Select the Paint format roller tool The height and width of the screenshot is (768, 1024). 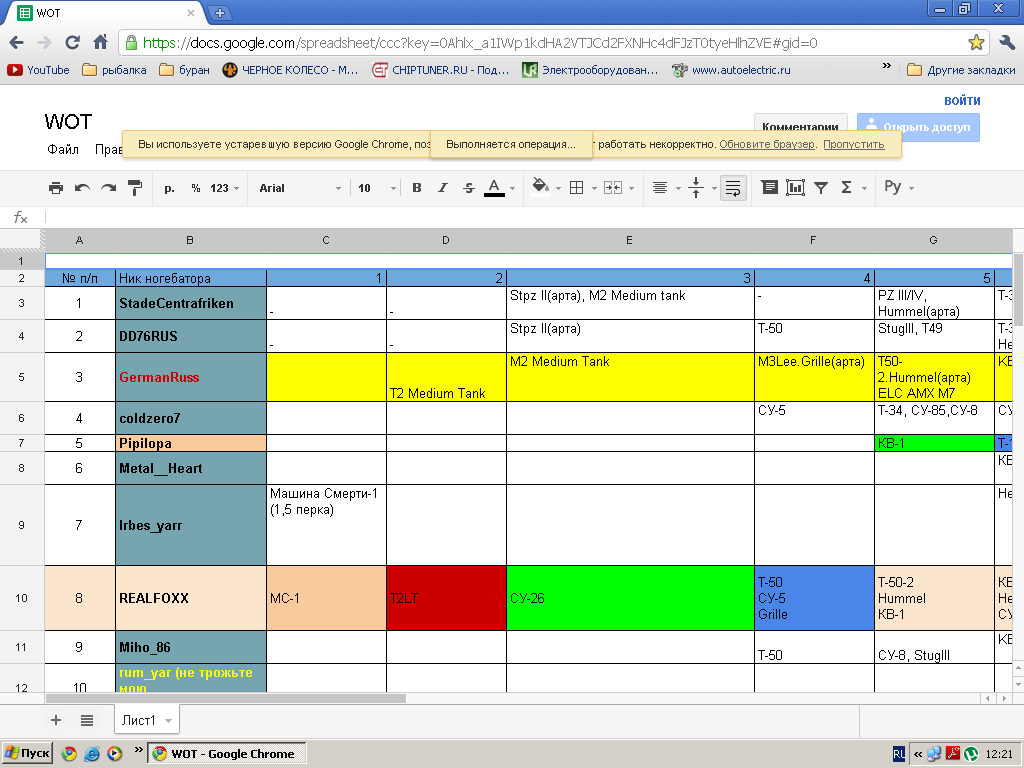pos(135,188)
